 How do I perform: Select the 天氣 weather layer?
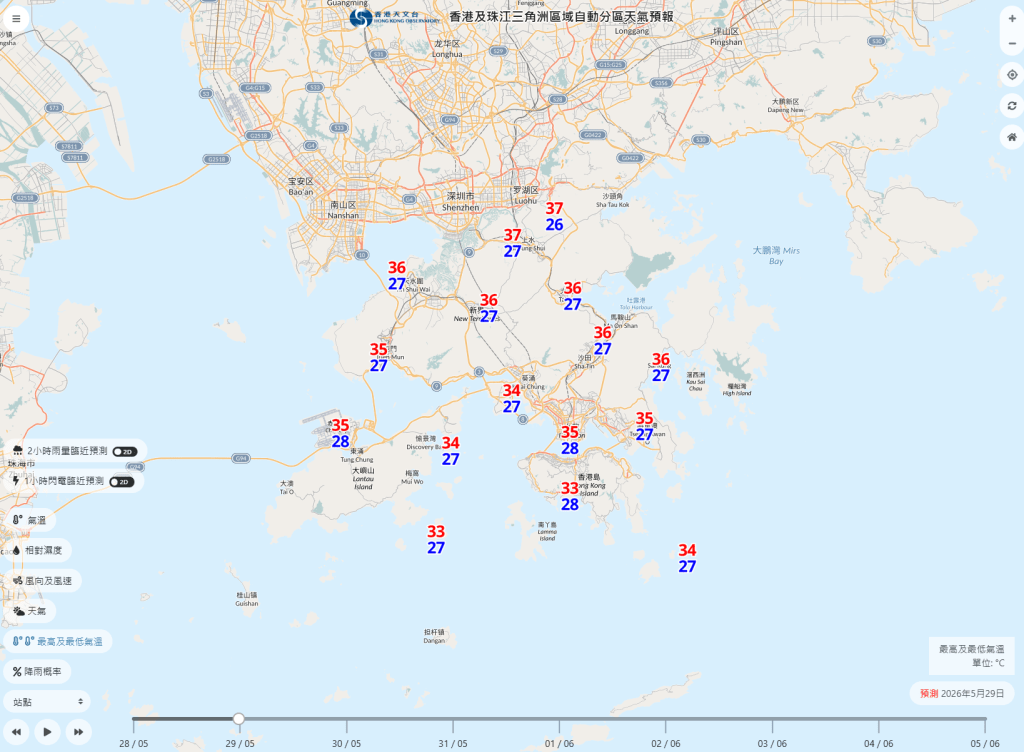pyautogui.click(x=29, y=611)
